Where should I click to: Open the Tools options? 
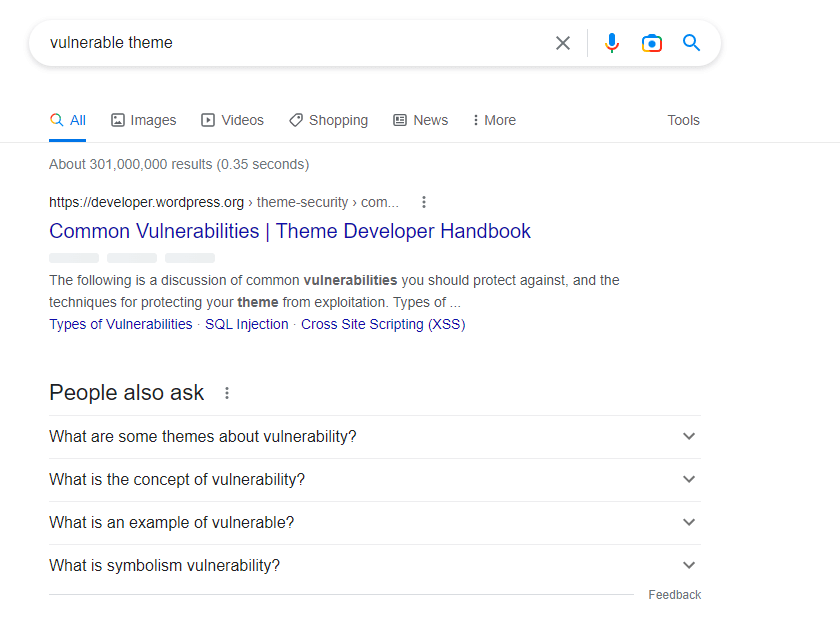pyautogui.click(x=683, y=120)
